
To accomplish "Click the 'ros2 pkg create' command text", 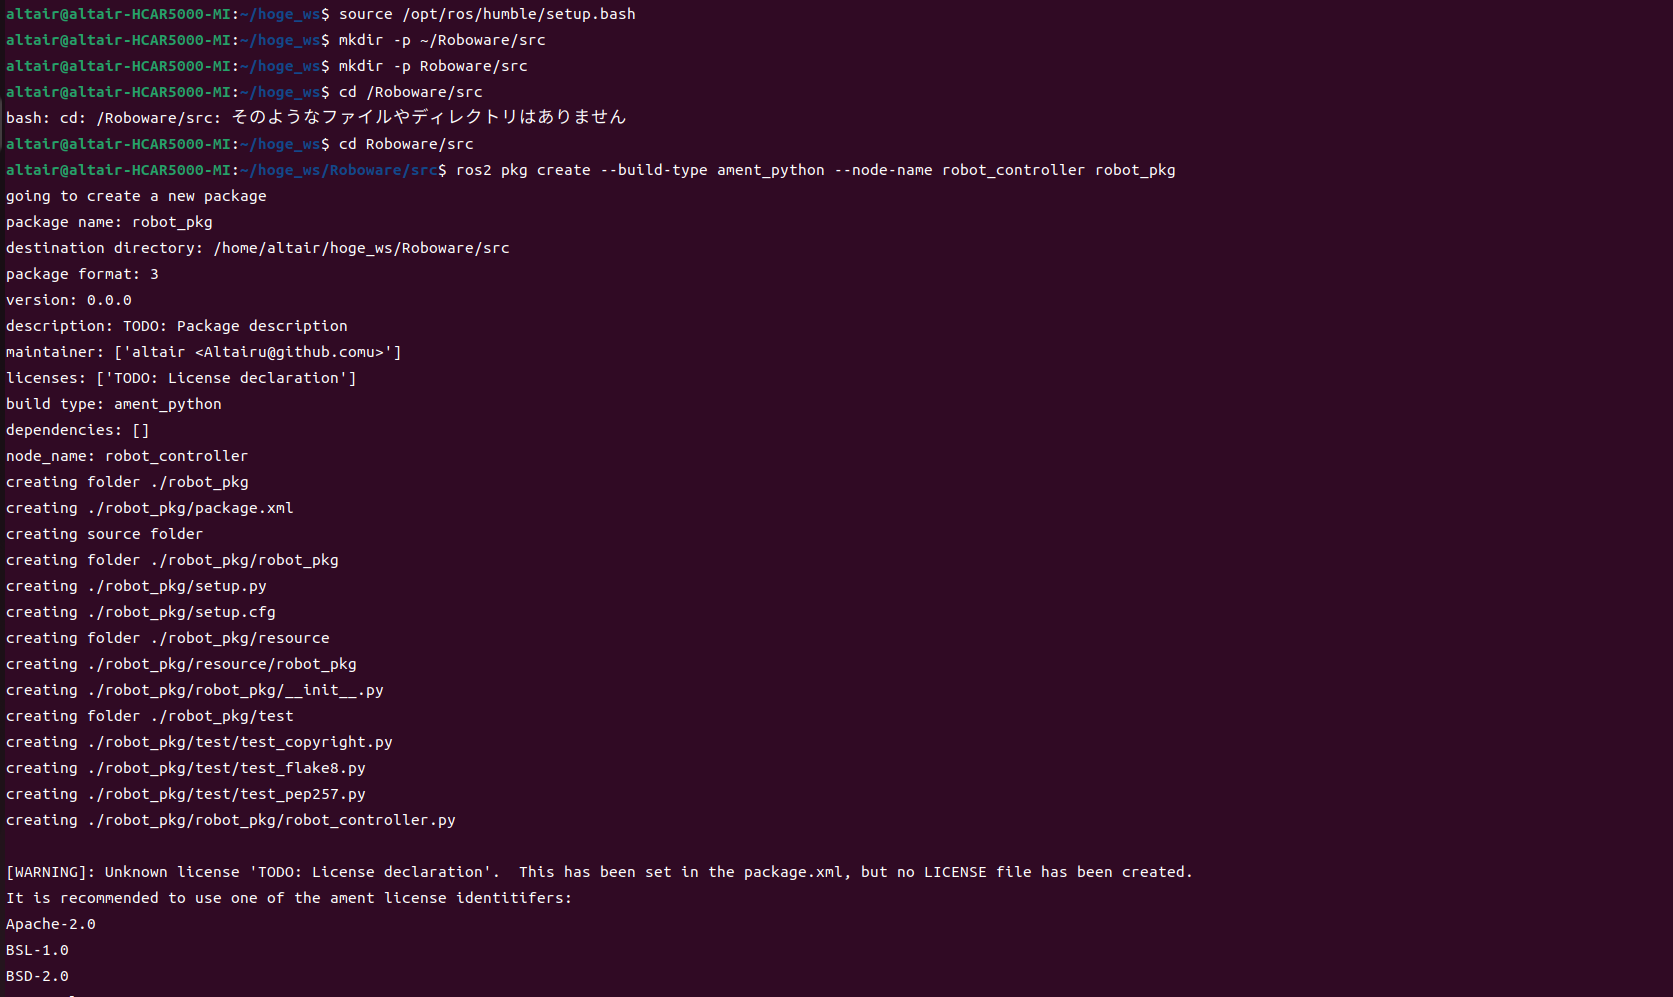I will [522, 170].
